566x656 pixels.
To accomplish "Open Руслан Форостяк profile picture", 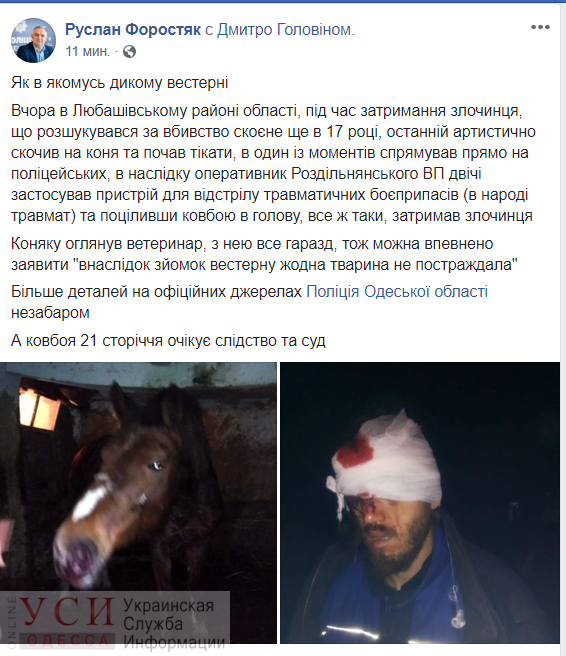I will coord(33,41).
